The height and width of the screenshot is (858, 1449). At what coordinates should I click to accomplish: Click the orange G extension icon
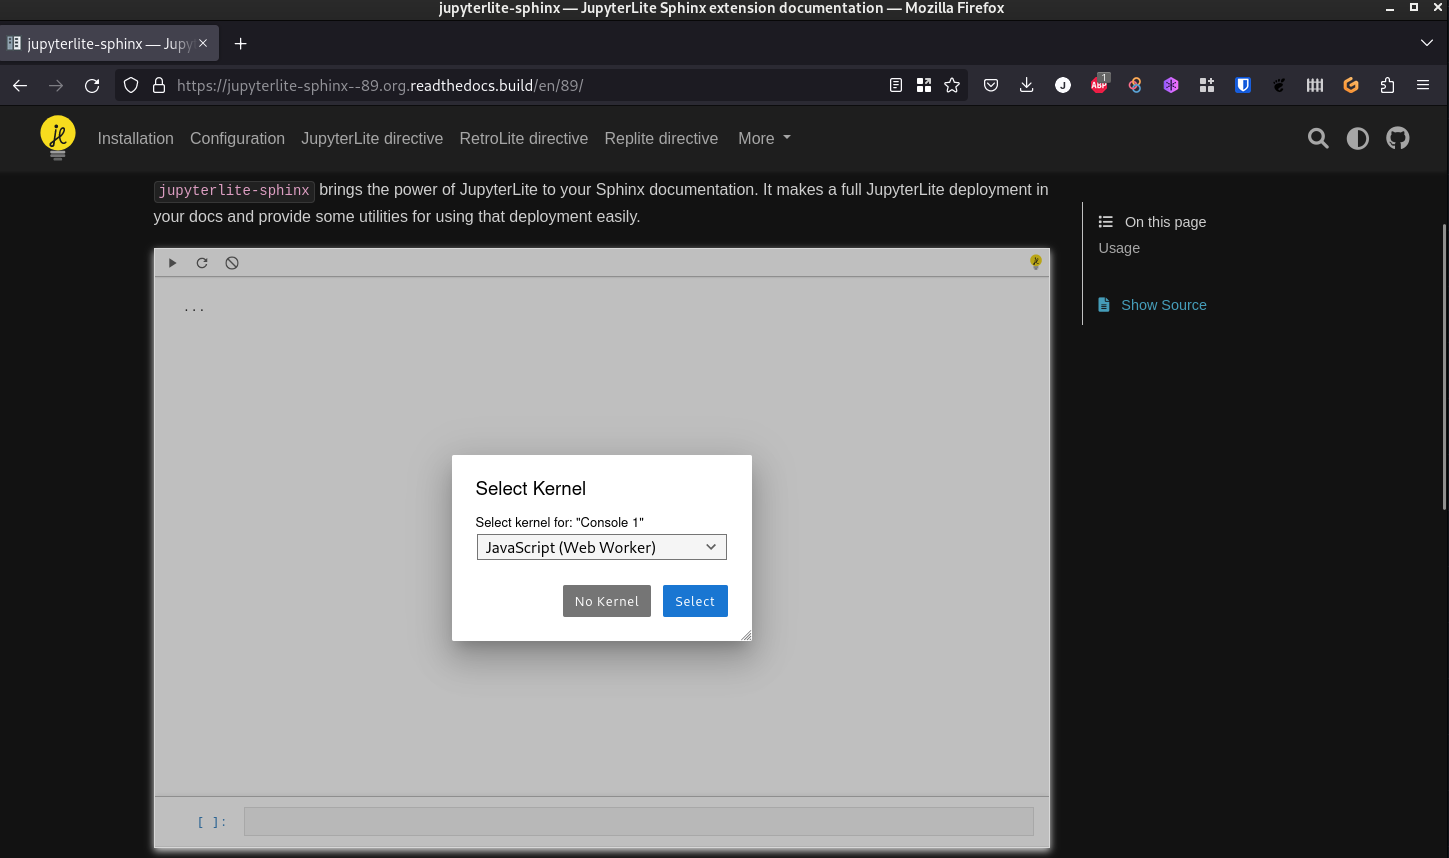click(1351, 86)
